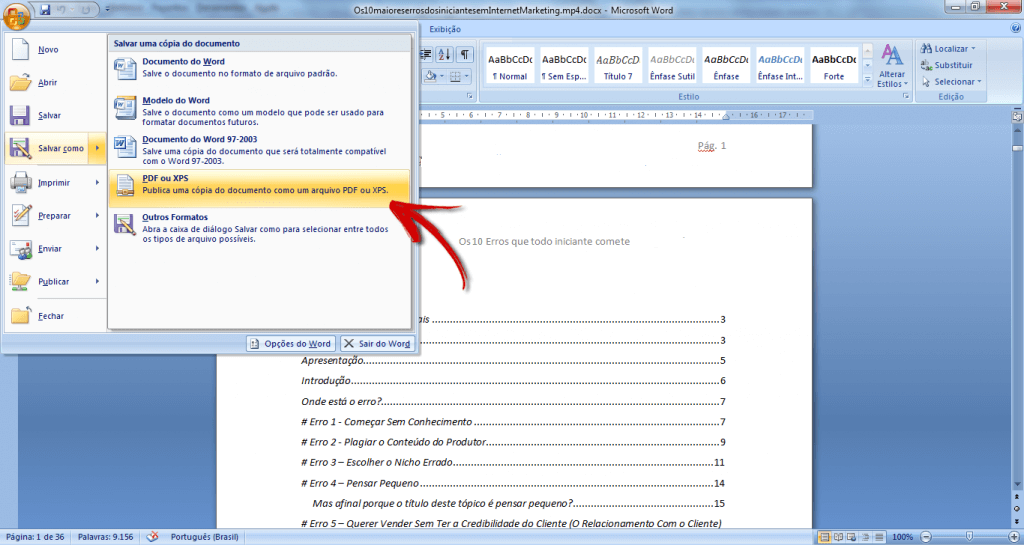This screenshot has width=1024, height=545.
Task: Toggle the show paragraph marks (¶) icon
Action: 464,54
